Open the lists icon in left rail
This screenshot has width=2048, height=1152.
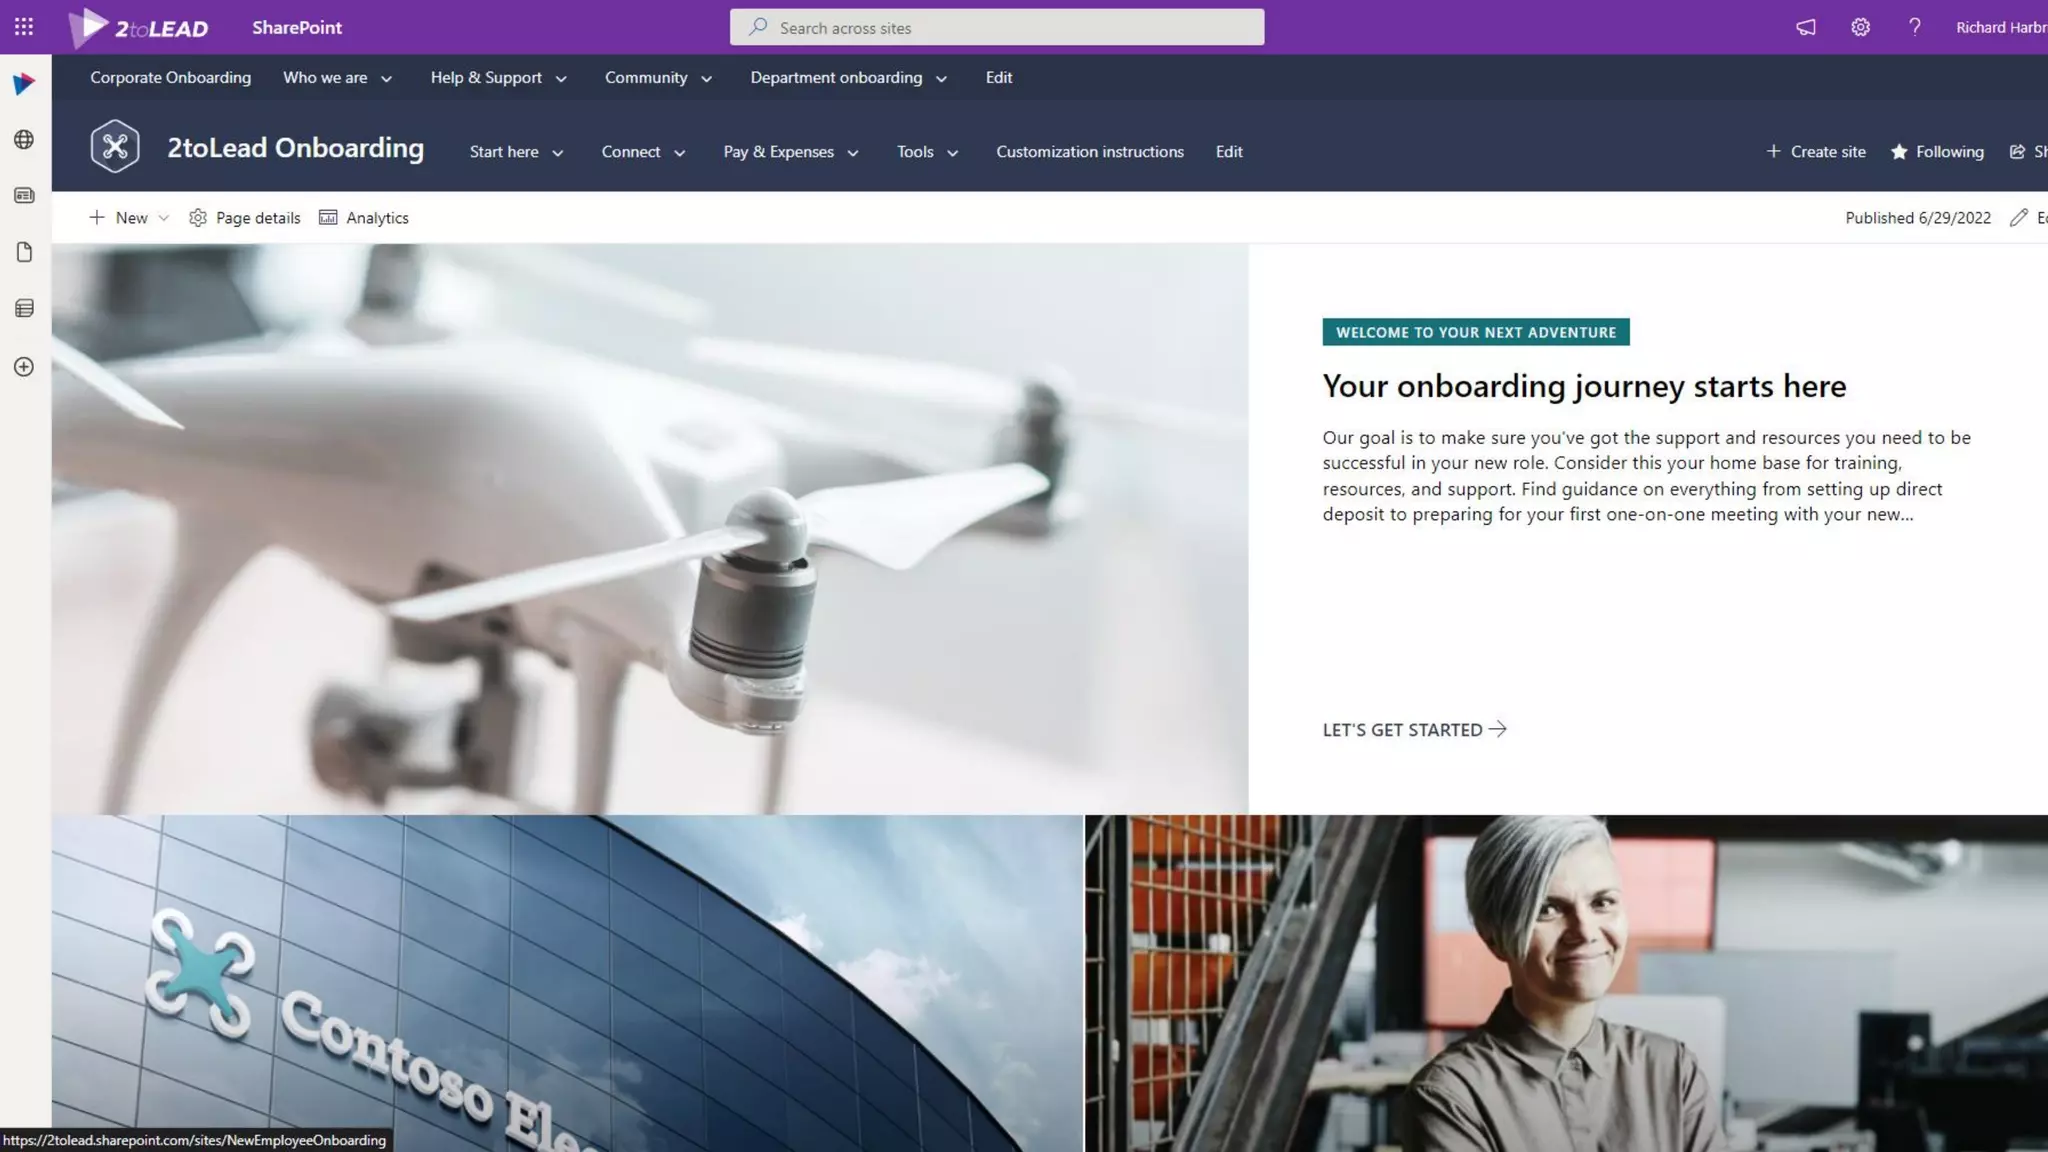24,308
